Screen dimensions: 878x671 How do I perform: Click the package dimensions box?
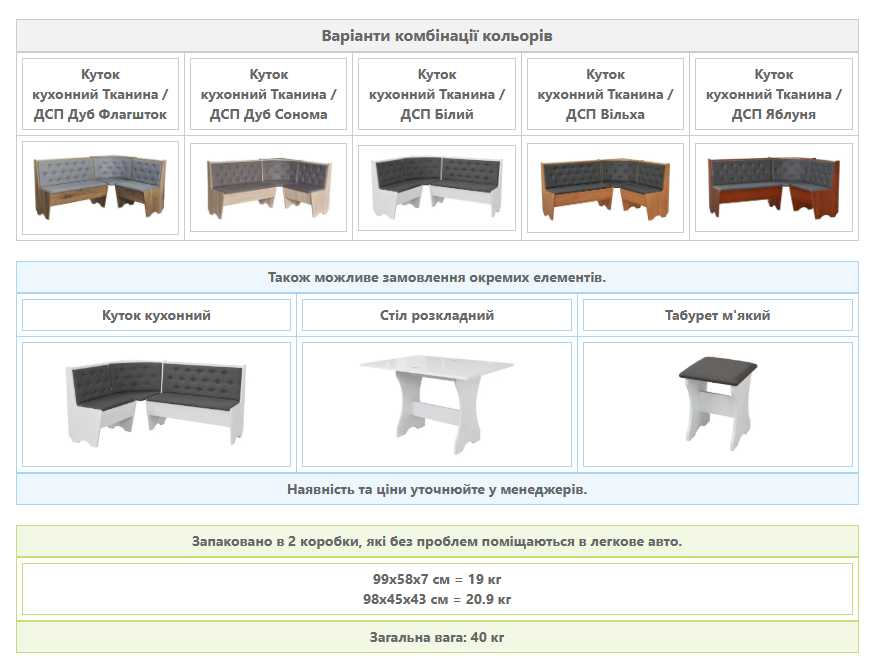click(x=437, y=589)
